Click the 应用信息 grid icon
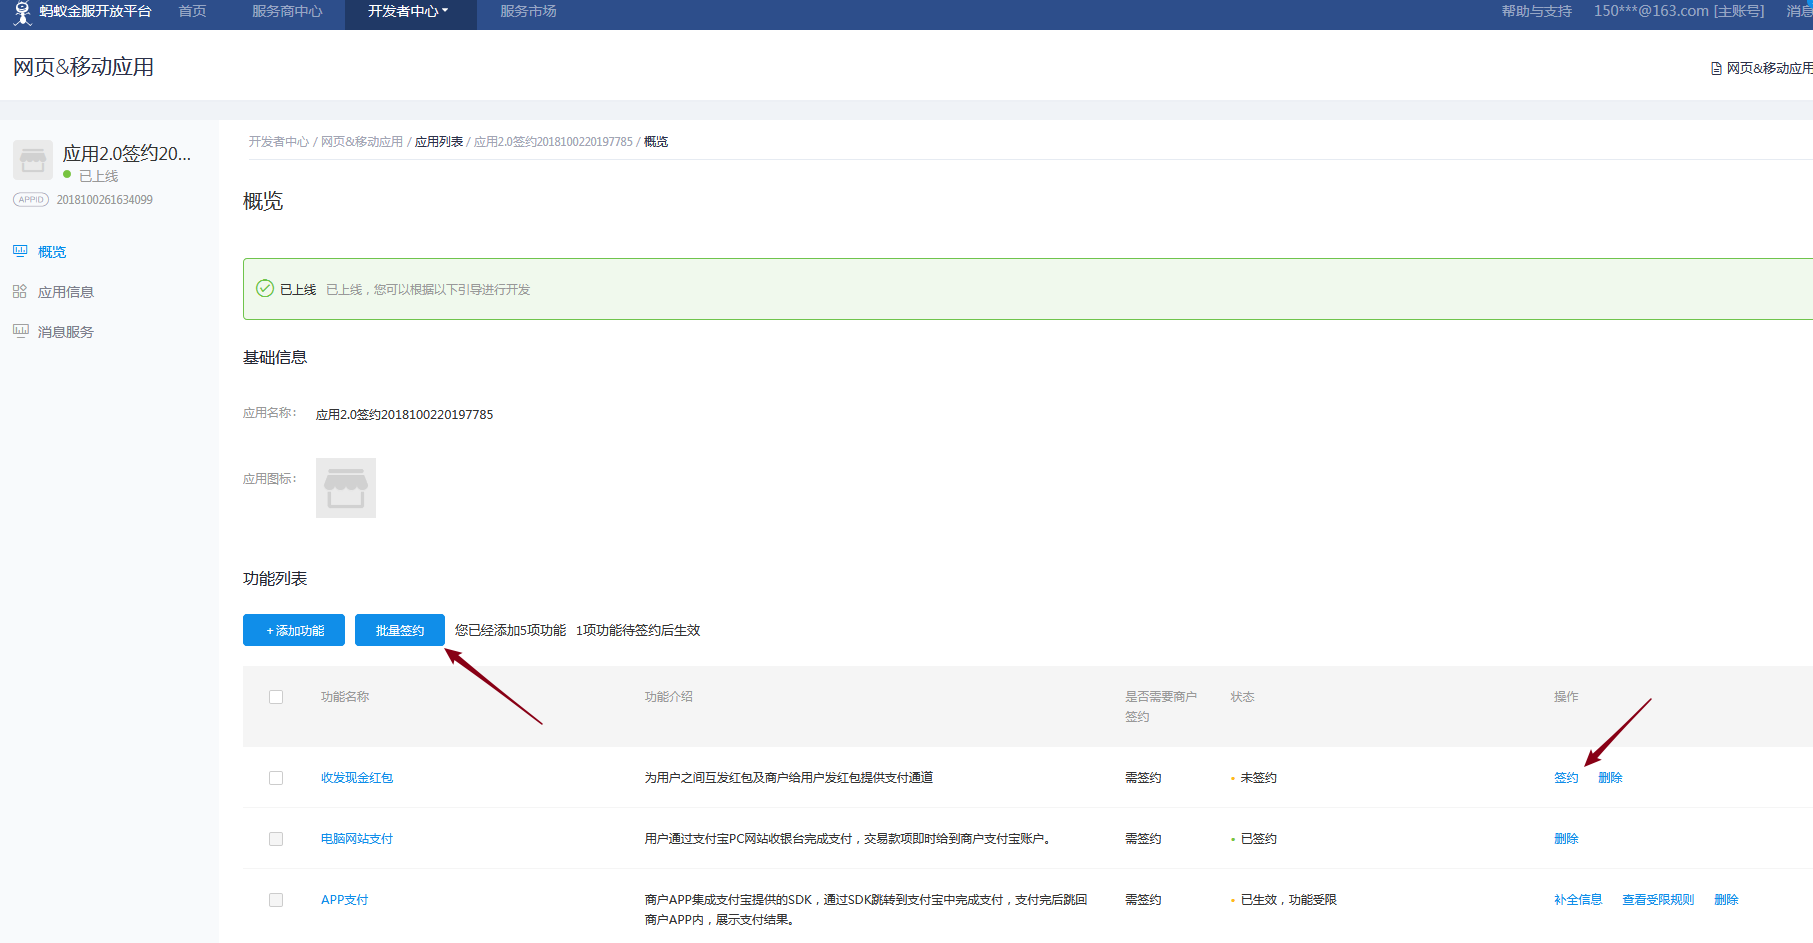This screenshot has height=943, width=1813. (x=20, y=292)
